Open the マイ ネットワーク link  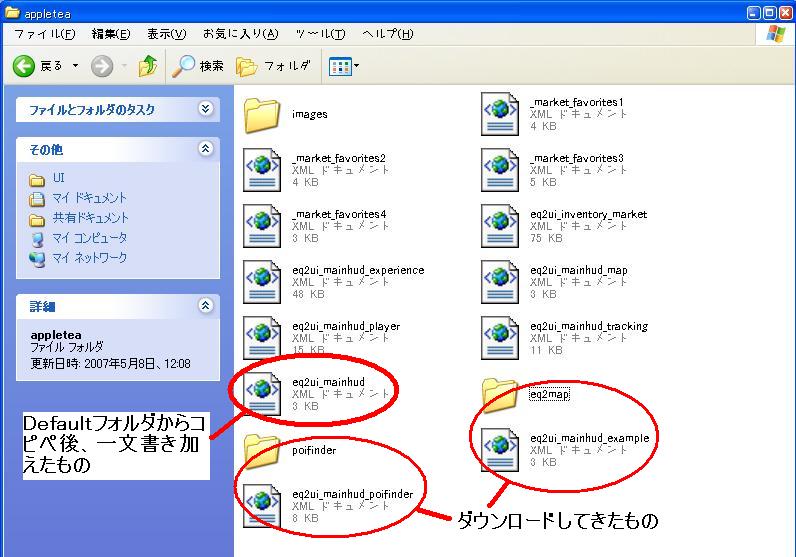click(x=89, y=258)
